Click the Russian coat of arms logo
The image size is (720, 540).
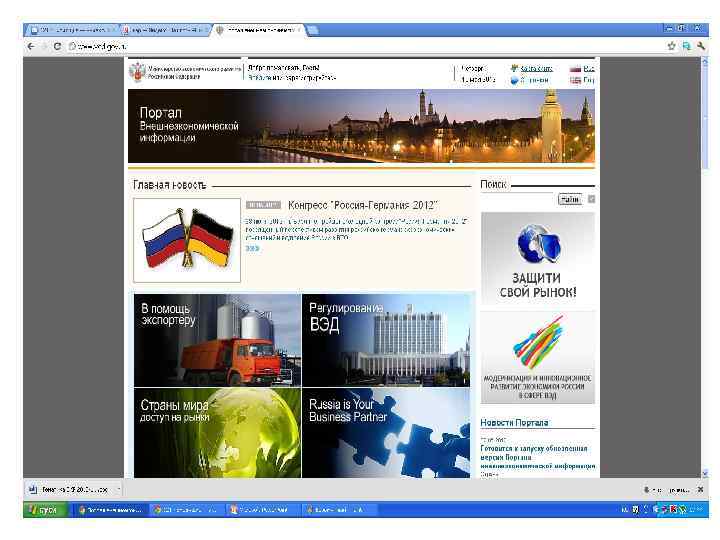pos(137,73)
